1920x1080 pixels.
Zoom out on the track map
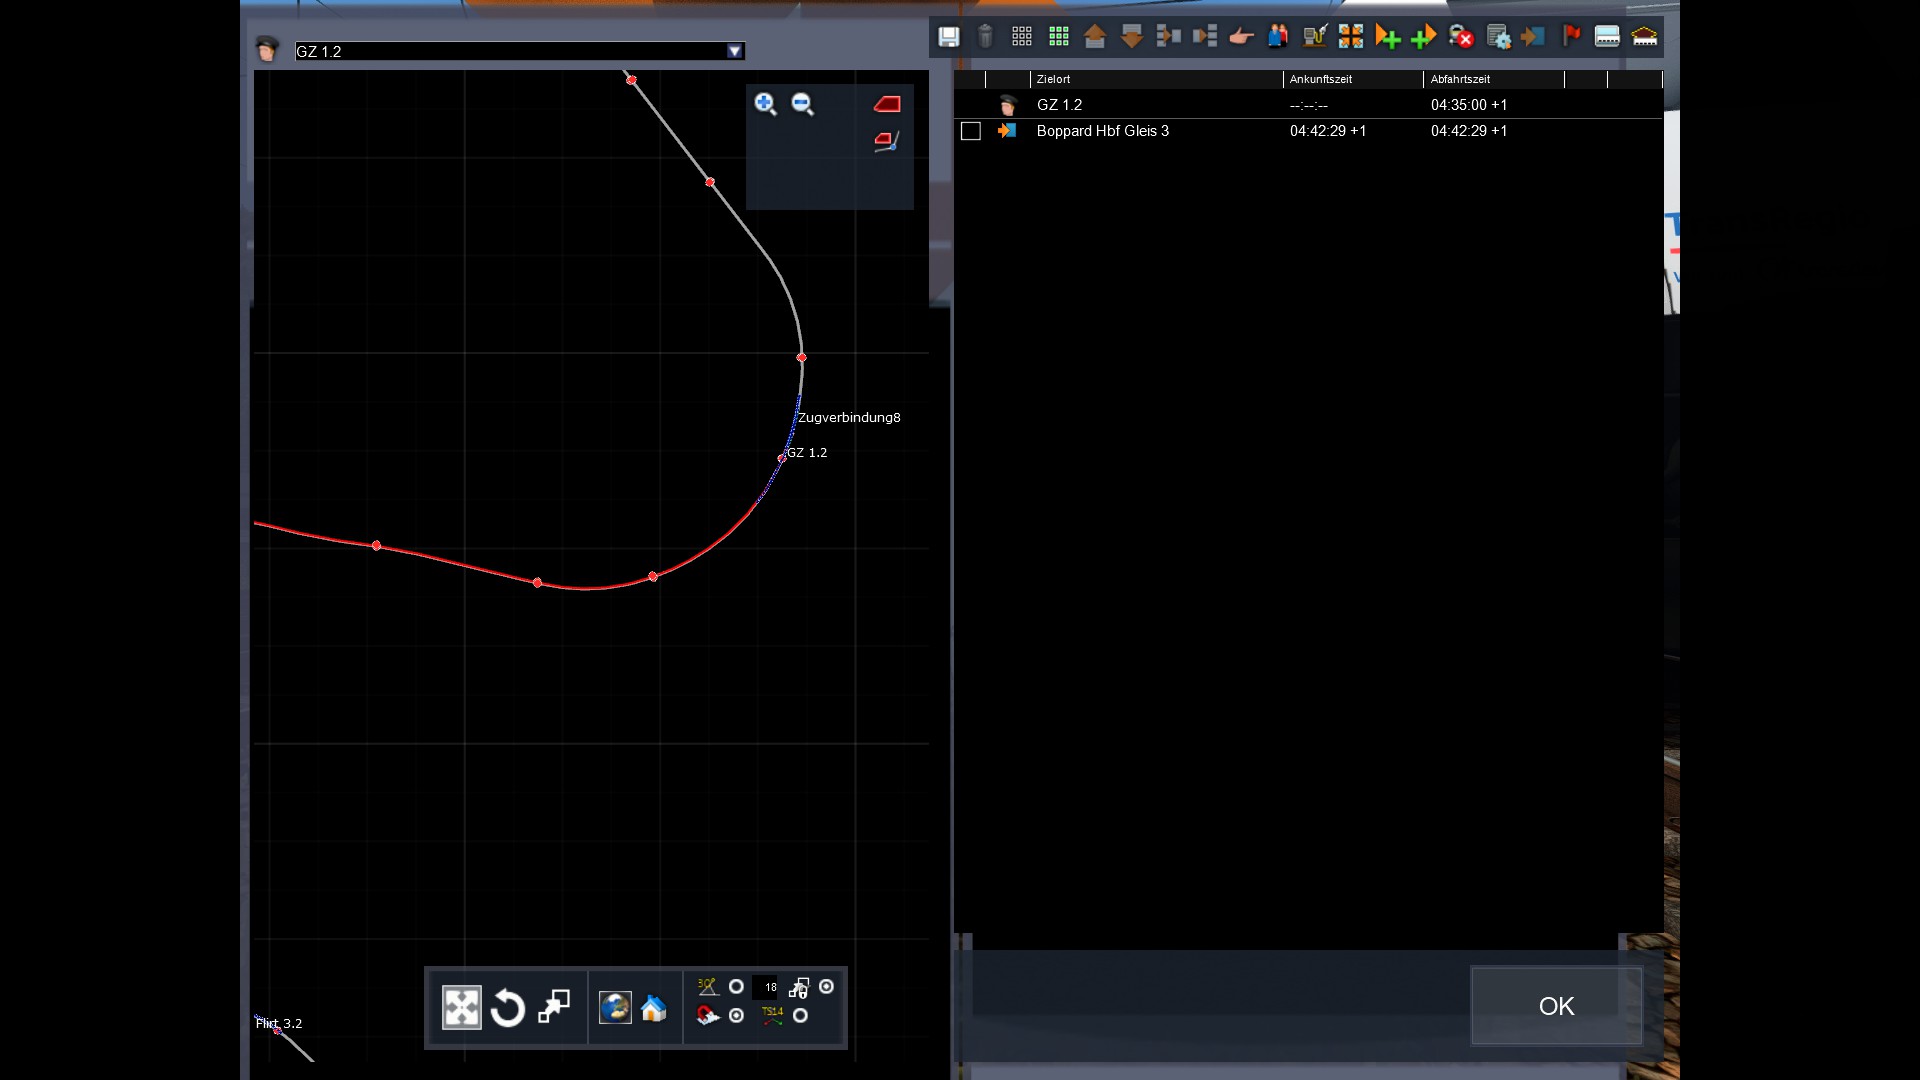802,104
